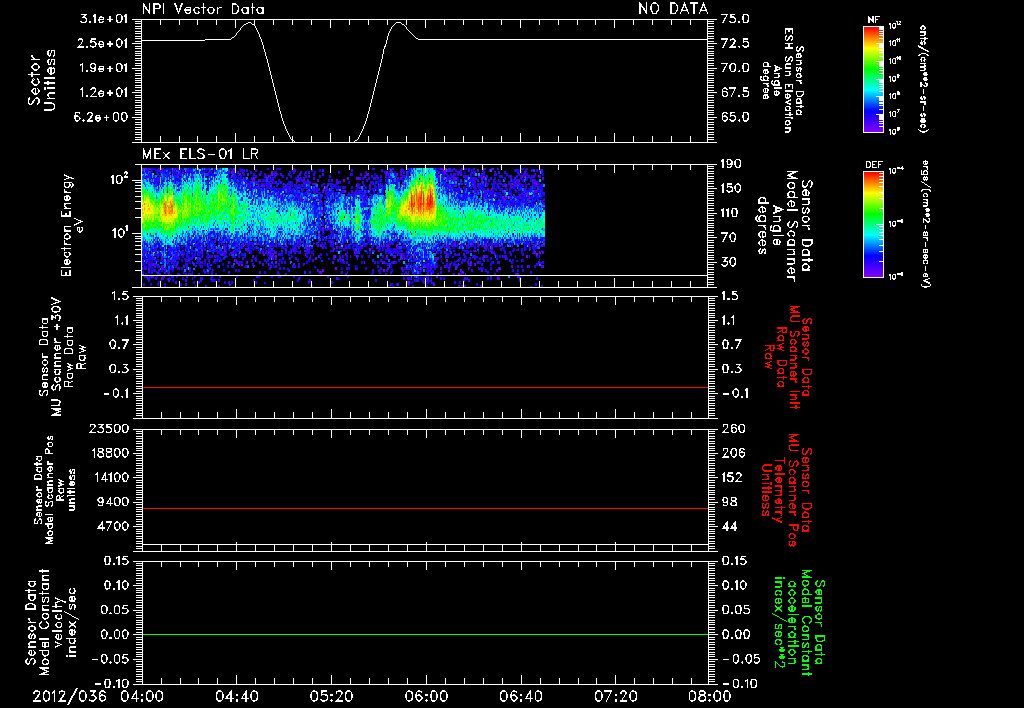This screenshot has height=708, width=1024.
Task: Click the "NO DATA" label
Action: pos(673,9)
